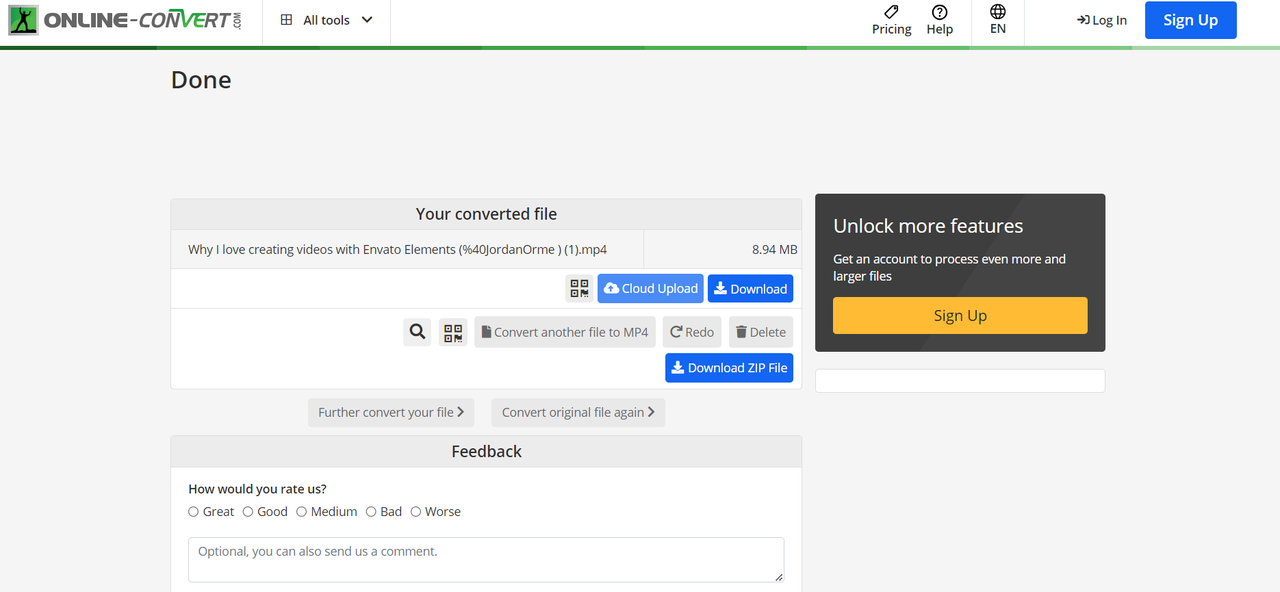Select the Good rating
1280x592 pixels.
[248, 512]
